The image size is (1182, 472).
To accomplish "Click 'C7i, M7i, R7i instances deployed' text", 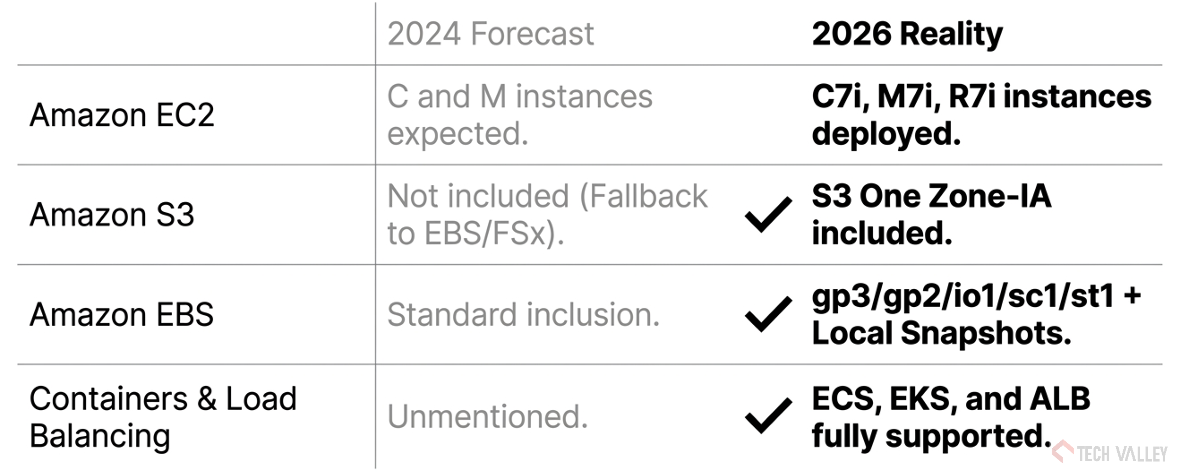I will pyautogui.click(x=981, y=115).
